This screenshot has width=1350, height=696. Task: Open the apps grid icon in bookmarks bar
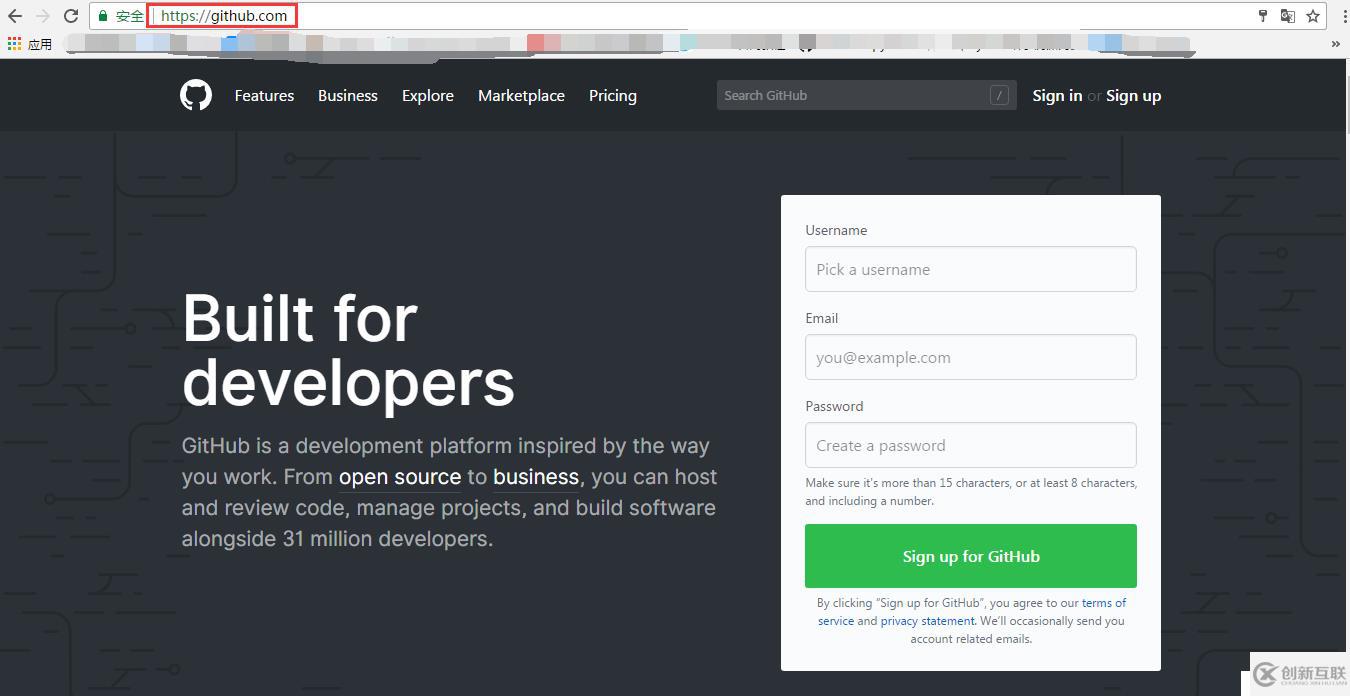point(14,44)
